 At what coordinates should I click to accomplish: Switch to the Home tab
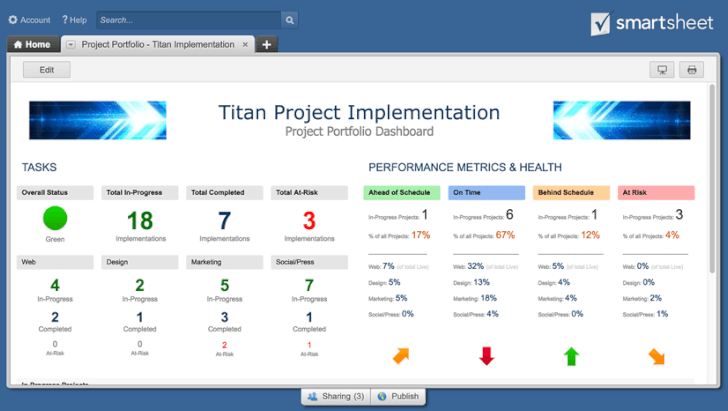pos(32,45)
